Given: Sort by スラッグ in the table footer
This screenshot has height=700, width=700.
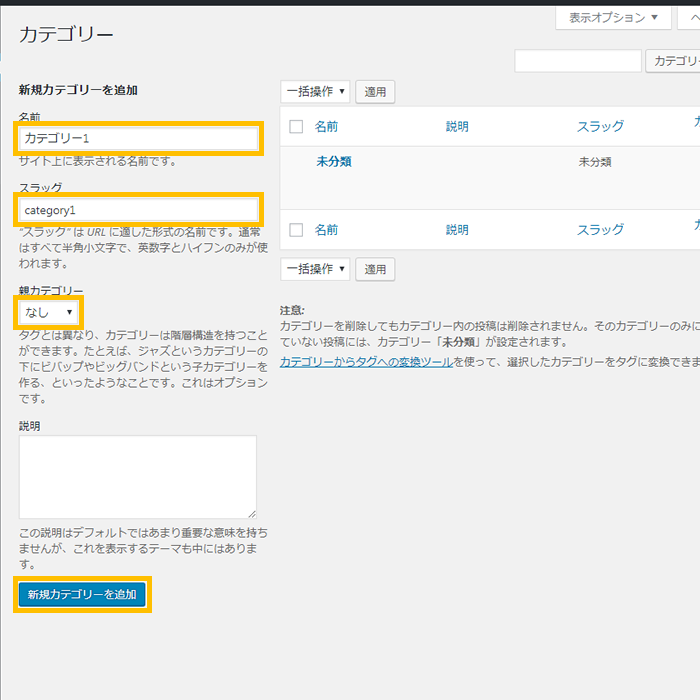Looking at the screenshot, I should (x=600, y=230).
